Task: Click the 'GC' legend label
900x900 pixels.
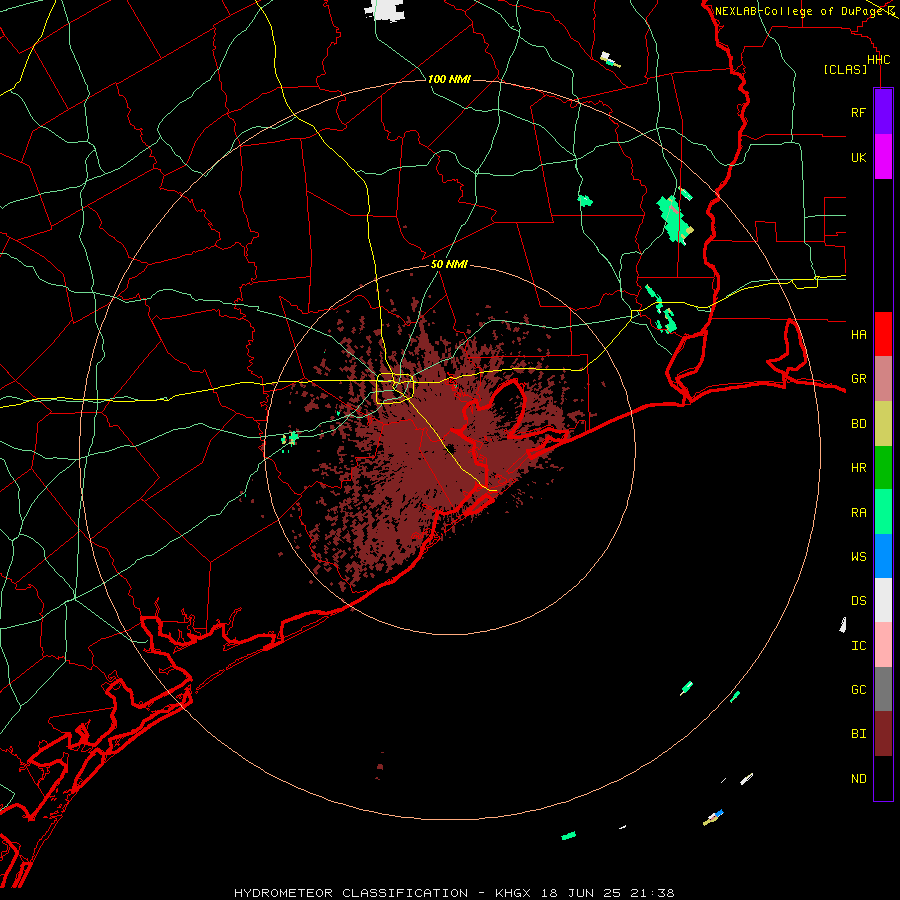Action: point(858,690)
